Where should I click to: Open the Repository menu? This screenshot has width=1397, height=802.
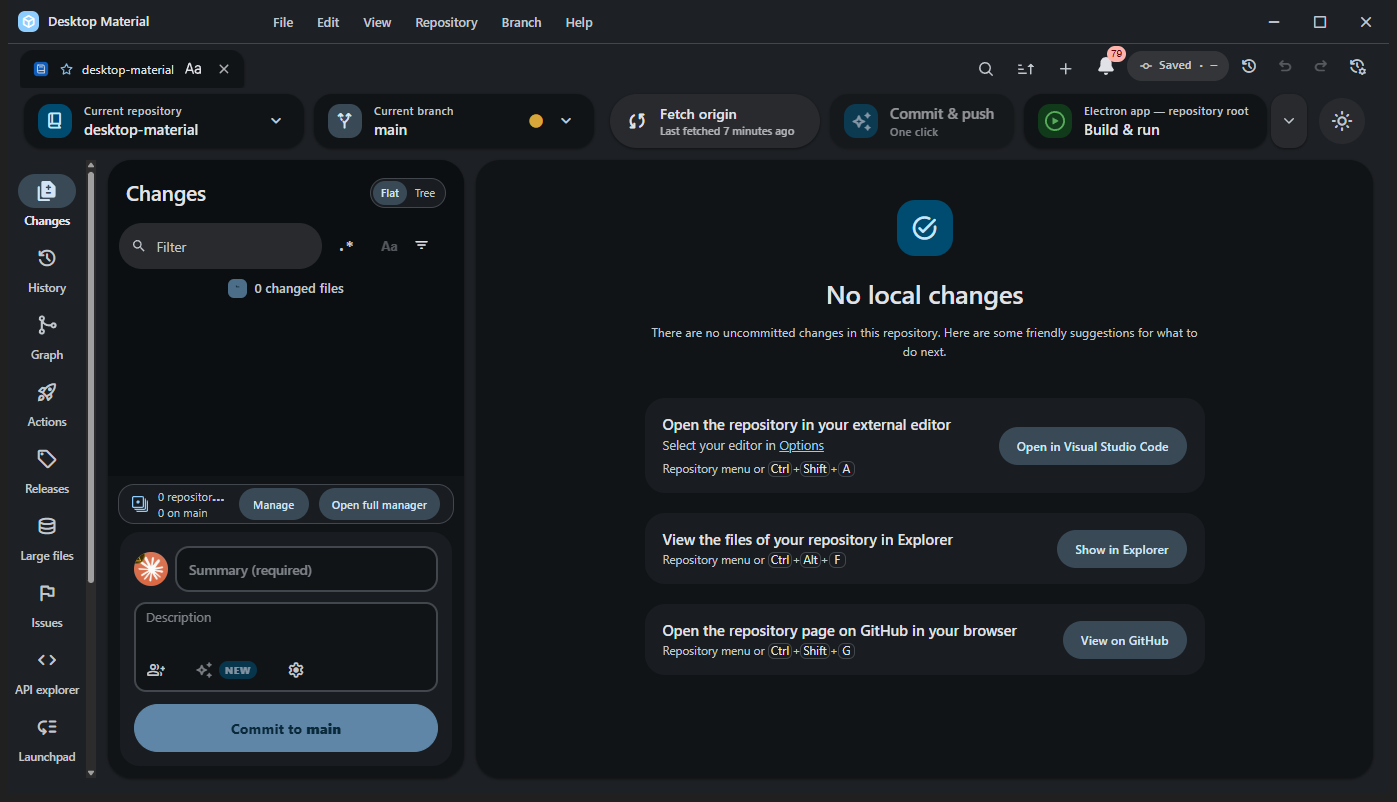coord(446,22)
